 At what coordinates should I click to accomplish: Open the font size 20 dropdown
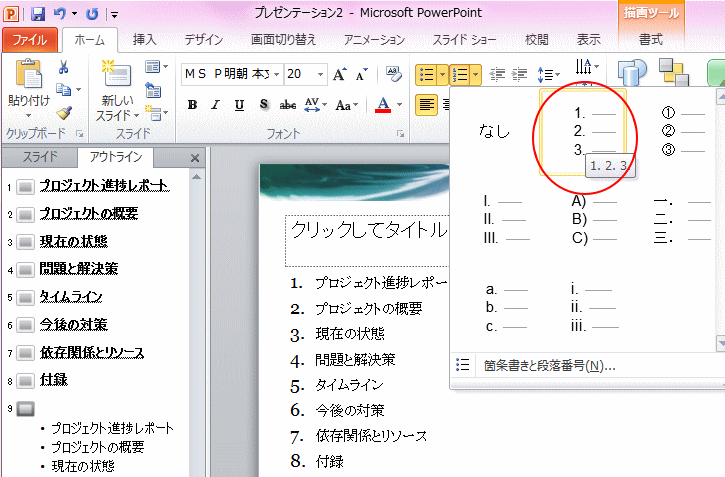320,74
